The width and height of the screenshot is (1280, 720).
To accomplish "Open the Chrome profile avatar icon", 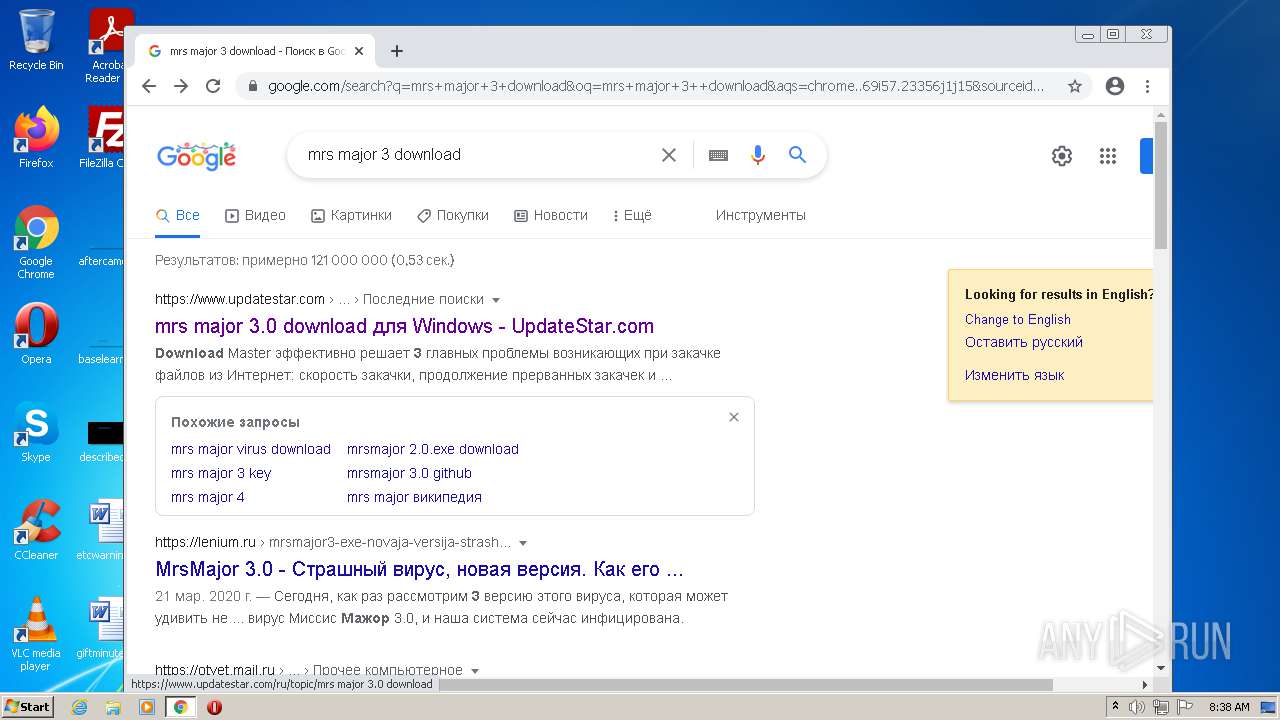I will tap(1115, 86).
